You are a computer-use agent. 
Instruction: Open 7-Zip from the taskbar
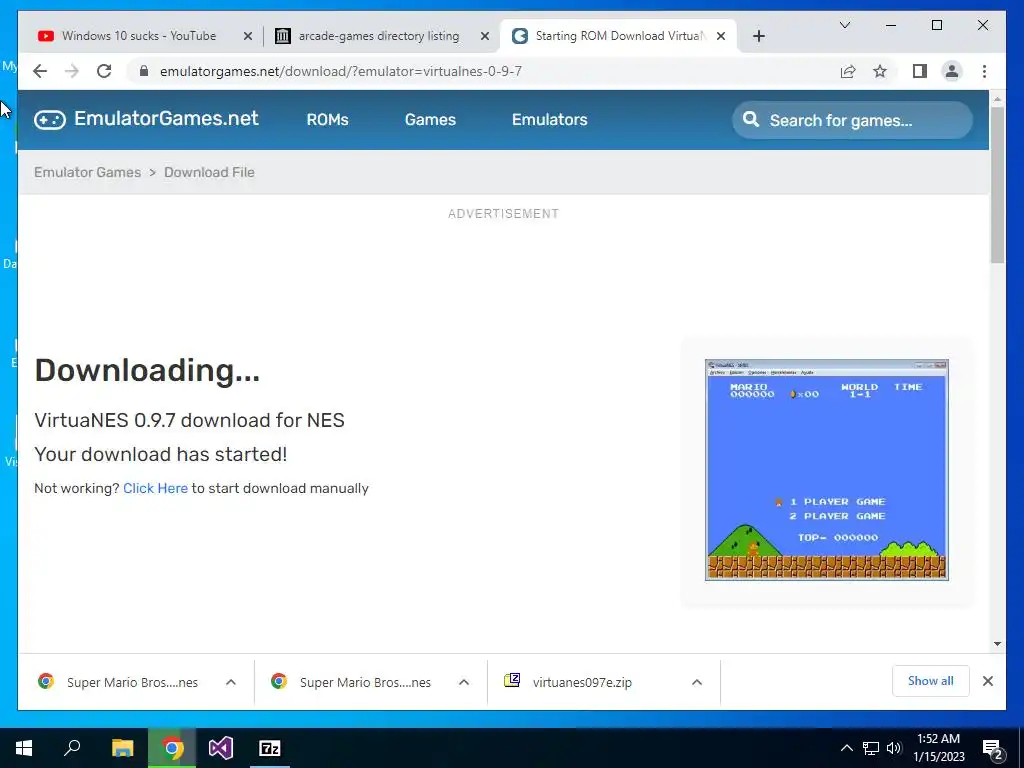270,748
